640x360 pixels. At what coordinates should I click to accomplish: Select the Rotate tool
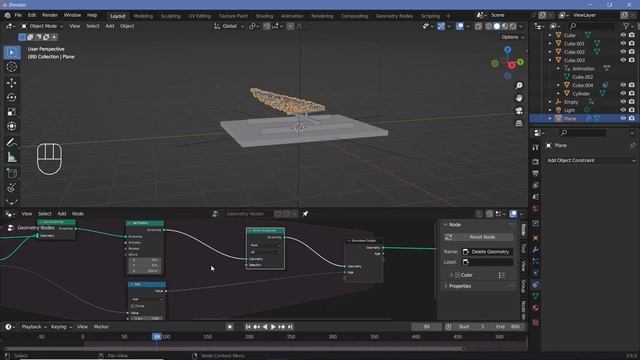pos(12,97)
